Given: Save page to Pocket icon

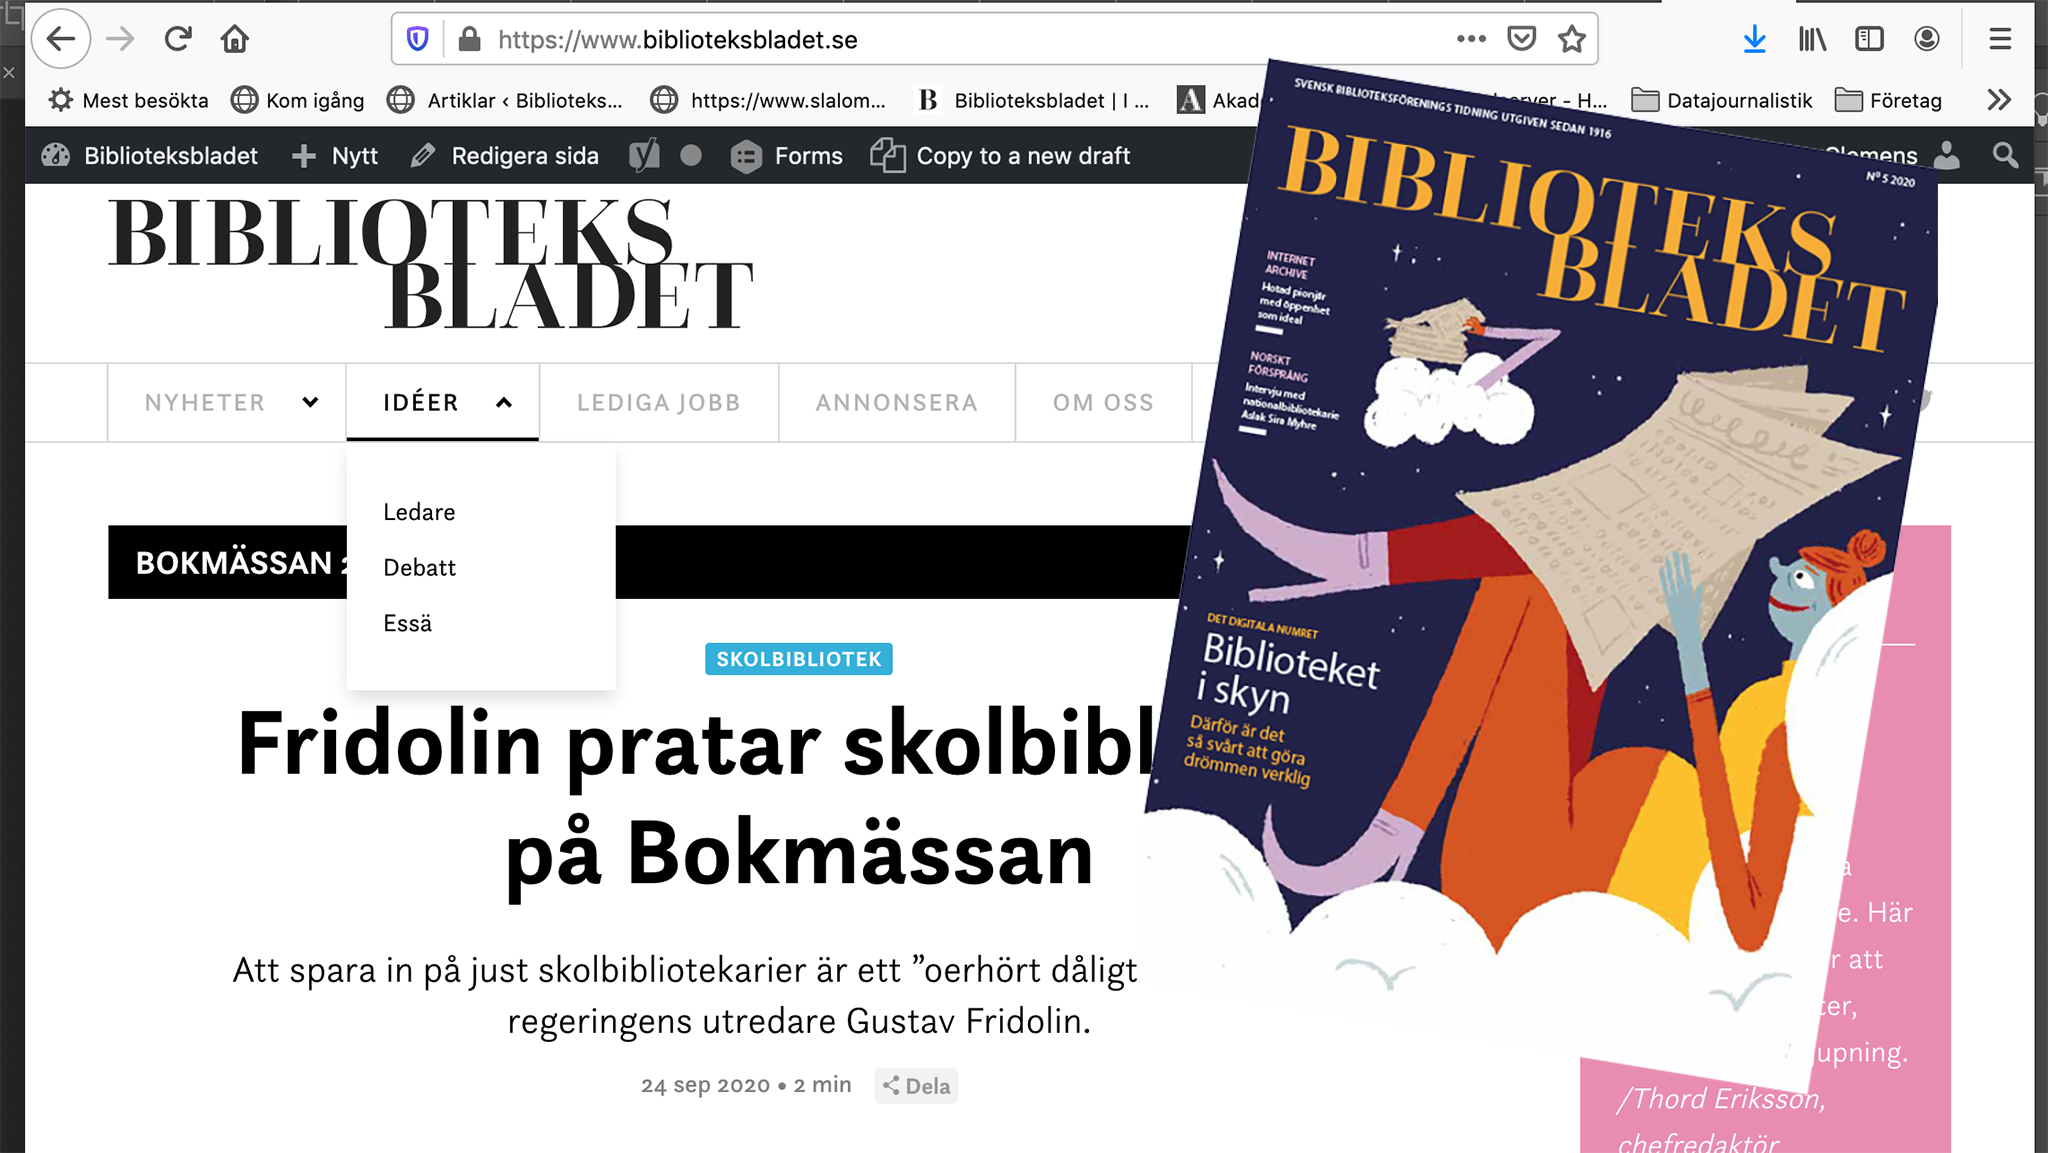Looking at the screenshot, I should [x=1521, y=39].
